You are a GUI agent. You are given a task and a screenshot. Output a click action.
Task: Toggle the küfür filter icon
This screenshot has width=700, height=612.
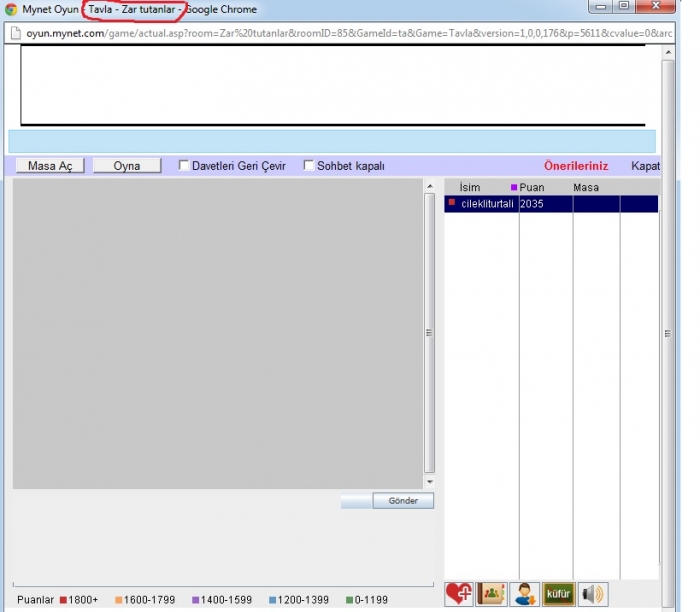point(558,594)
